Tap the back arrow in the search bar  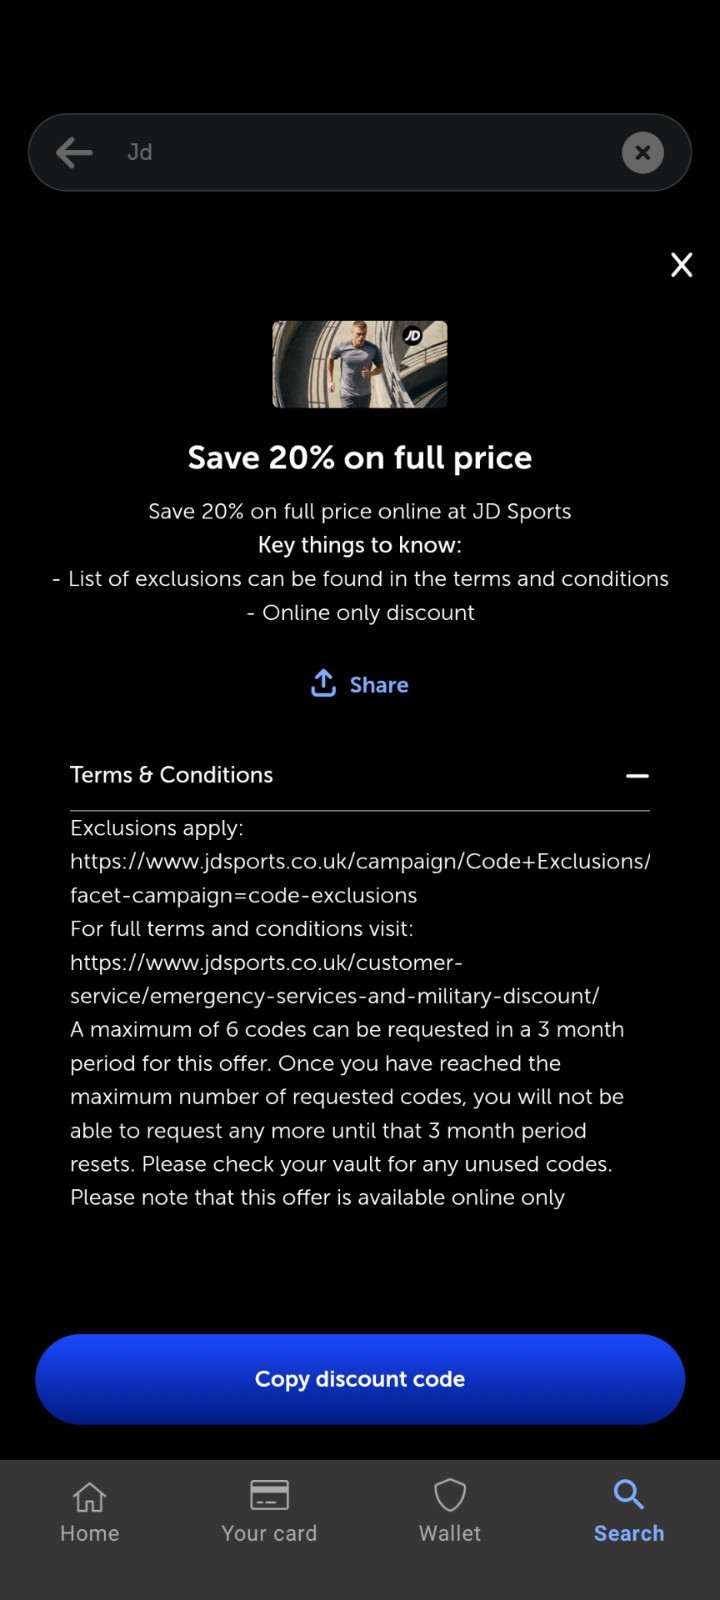pos(72,152)
